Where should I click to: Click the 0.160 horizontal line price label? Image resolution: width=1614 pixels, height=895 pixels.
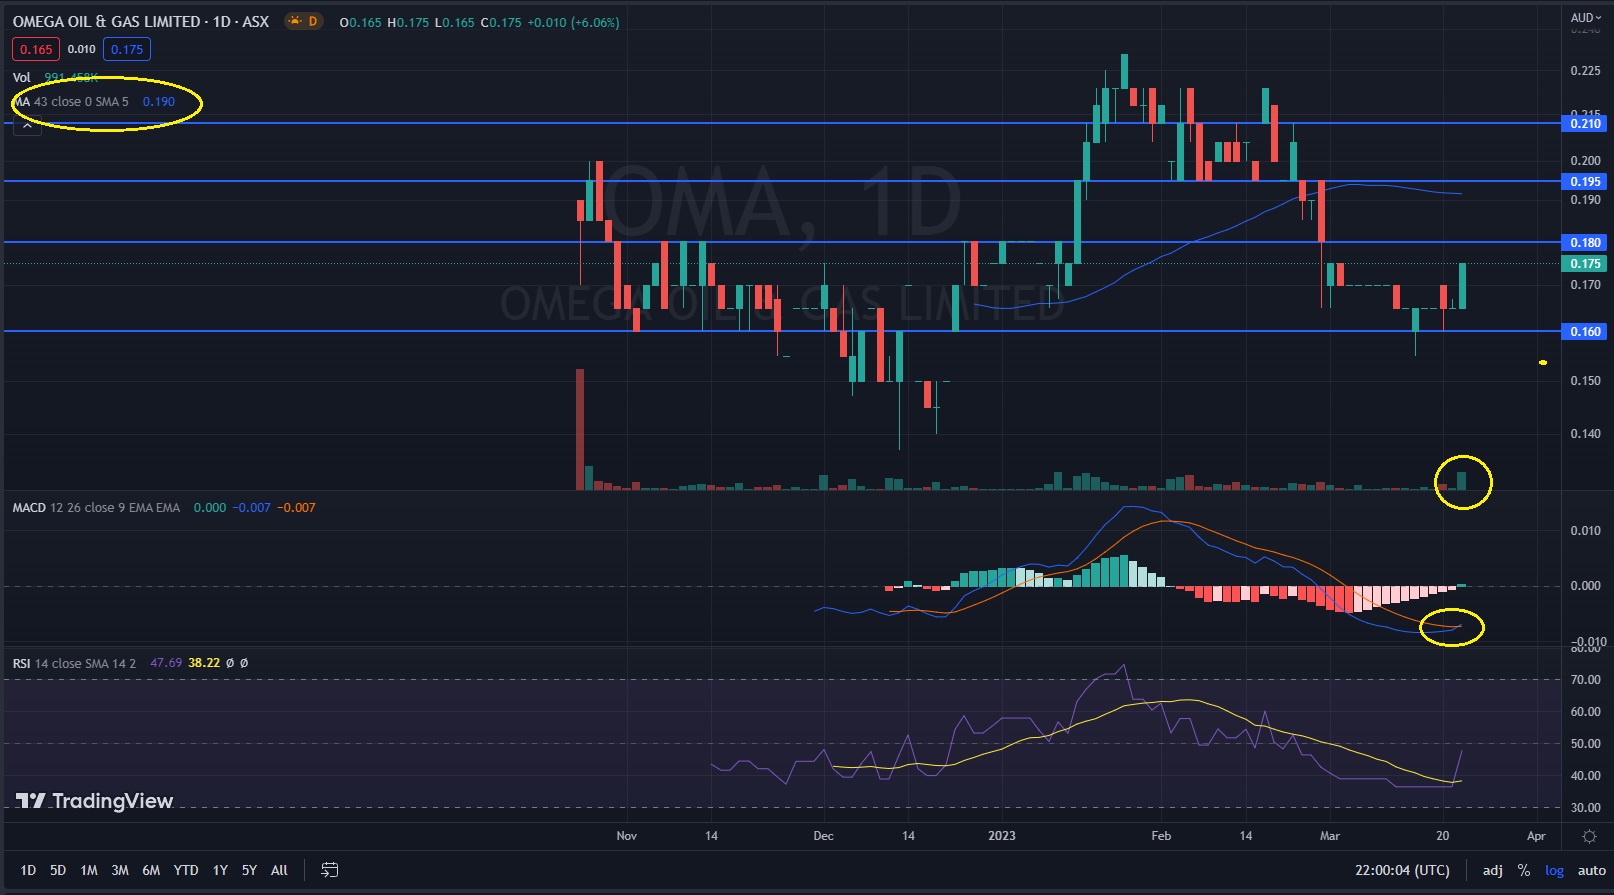pos(1585,332)
